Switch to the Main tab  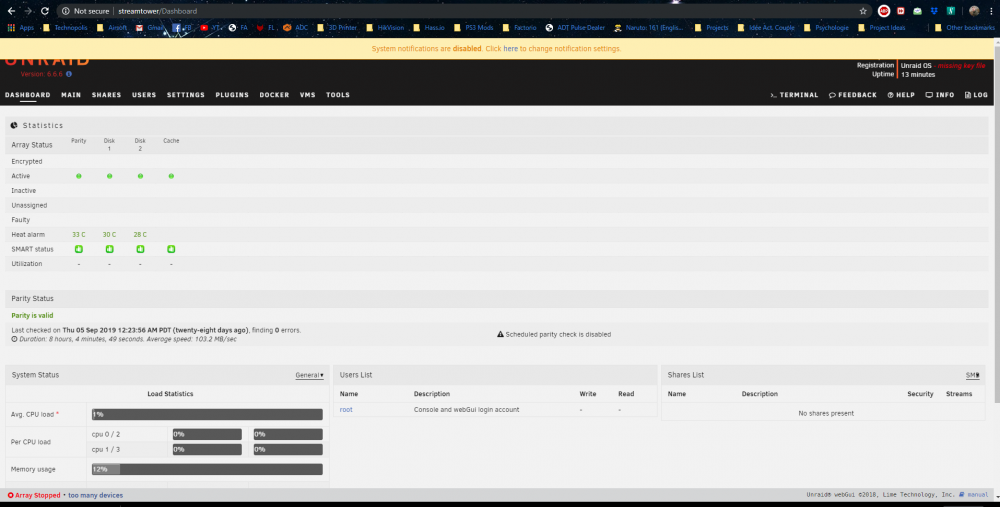pyautogui.click(x=71, y=95)
